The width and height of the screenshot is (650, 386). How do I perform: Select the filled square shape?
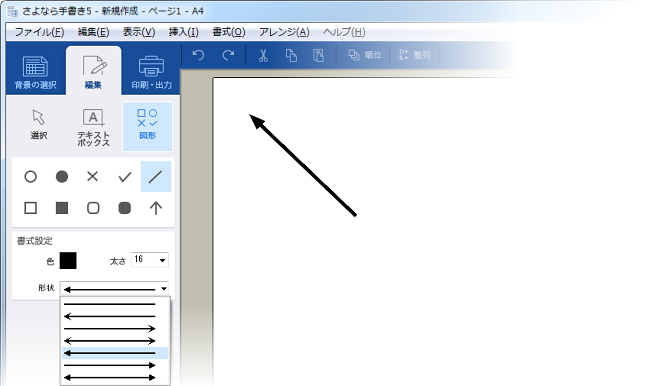[x=62, y=208]
